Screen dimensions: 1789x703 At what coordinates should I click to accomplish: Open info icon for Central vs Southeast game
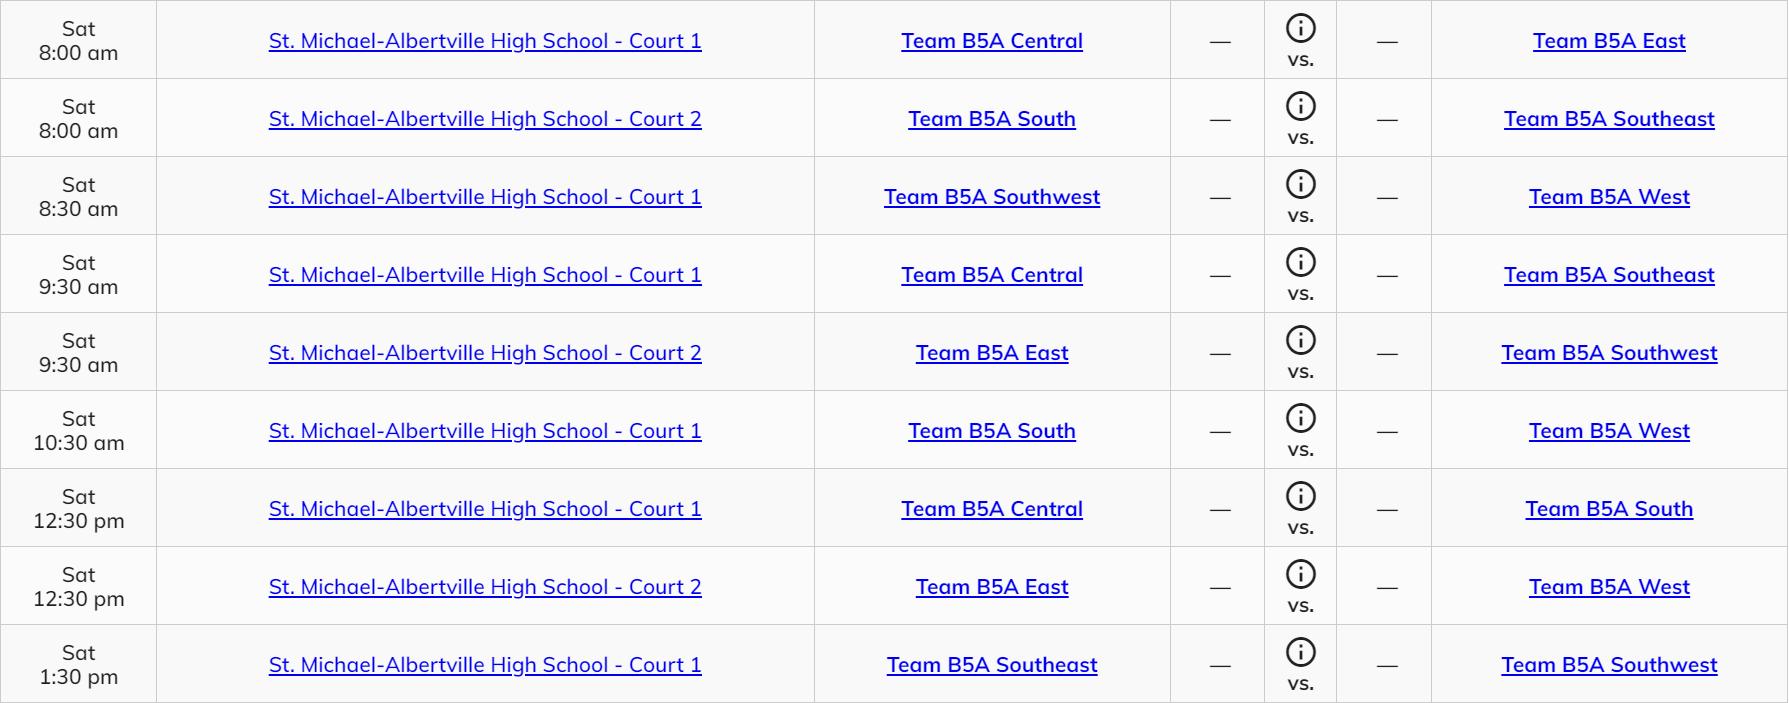coord(1300,262)
